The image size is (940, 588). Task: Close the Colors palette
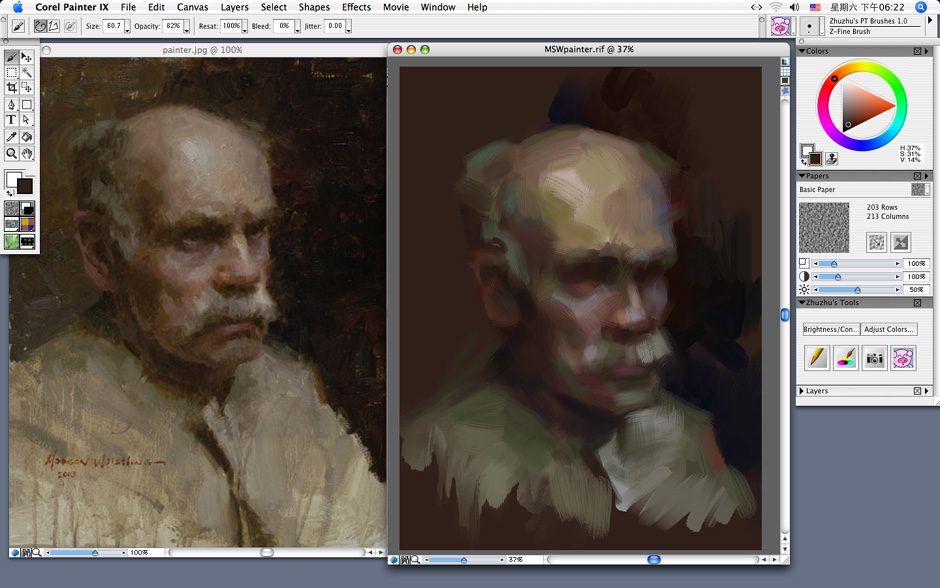coord(917,51)
